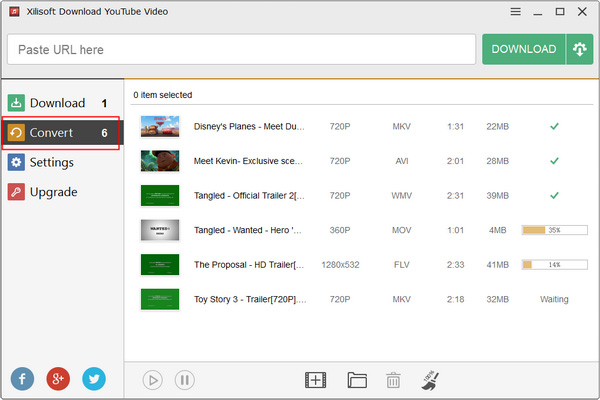
Task: Click the Waiting status of Toy Story 3
Action: 554,299
